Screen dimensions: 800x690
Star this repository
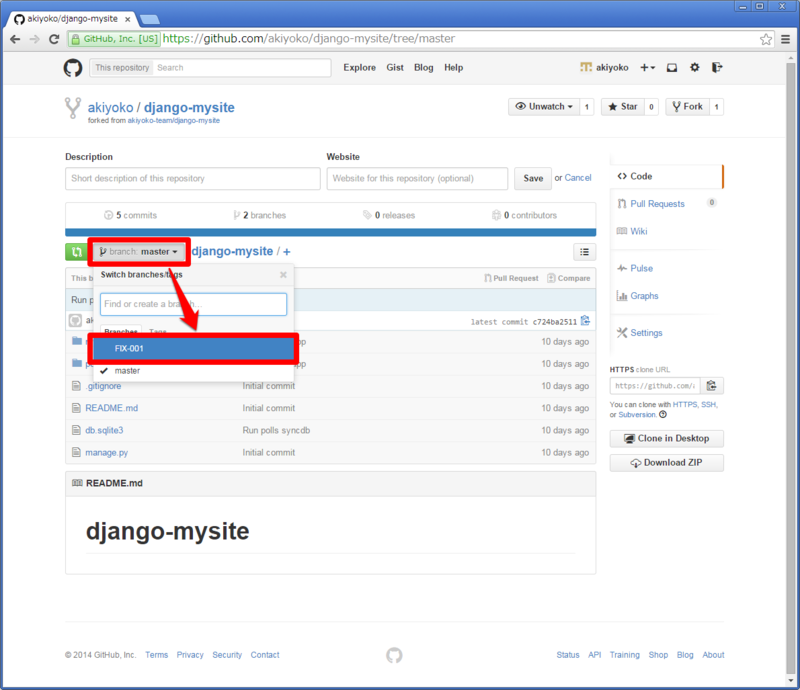pyautogui.click(x=623, y=107)
